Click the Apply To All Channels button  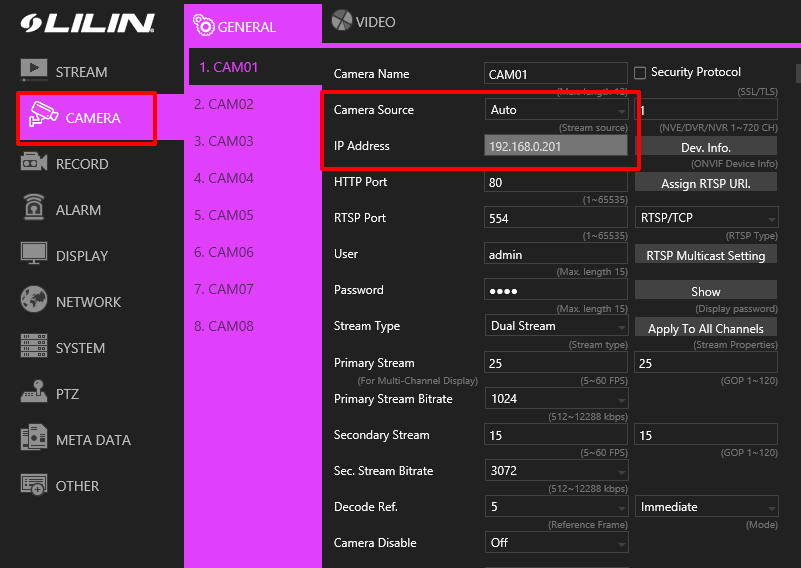pos(705,329)
